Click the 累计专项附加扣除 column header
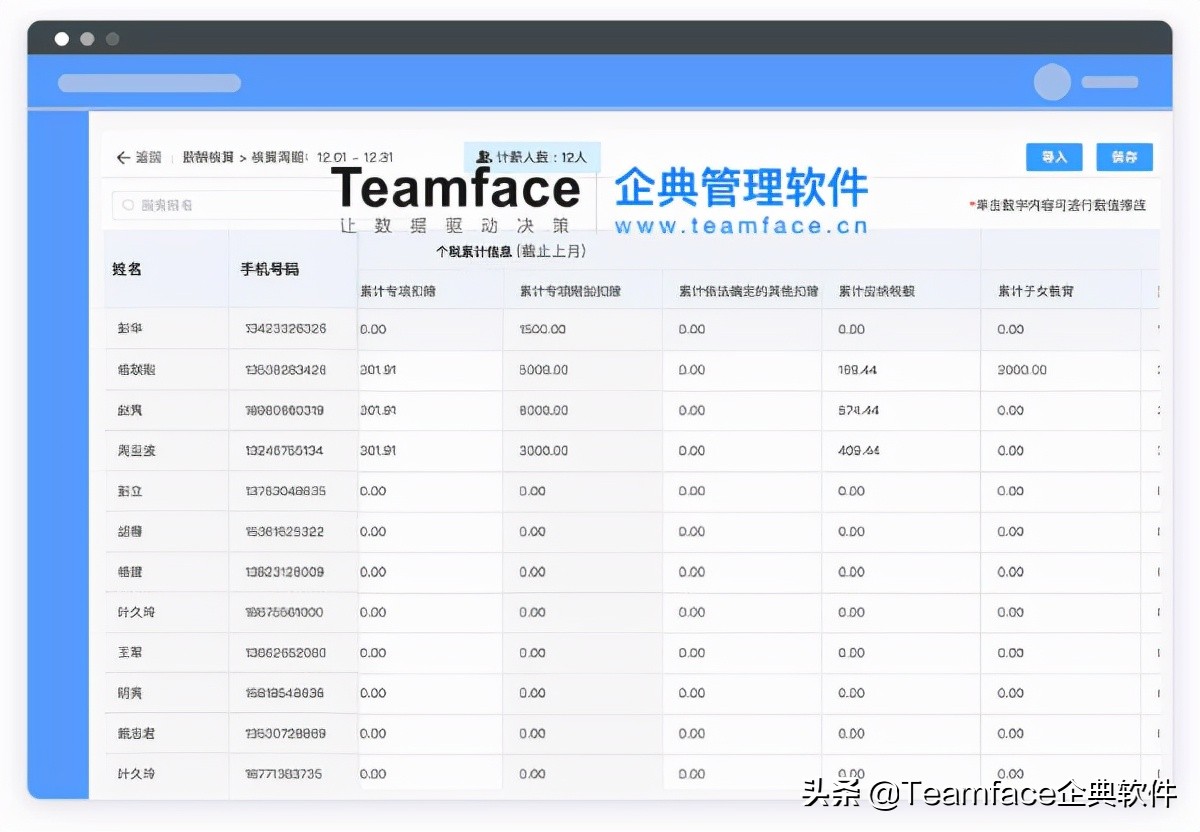 [x=570, y=291]
